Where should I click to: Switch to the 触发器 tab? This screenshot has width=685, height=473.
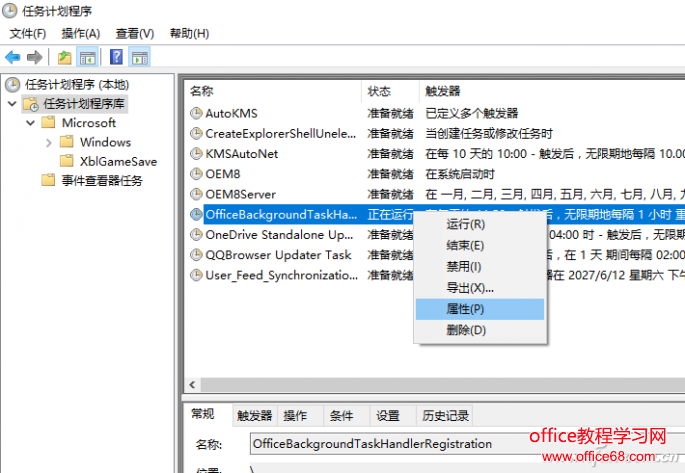point(255,415)
